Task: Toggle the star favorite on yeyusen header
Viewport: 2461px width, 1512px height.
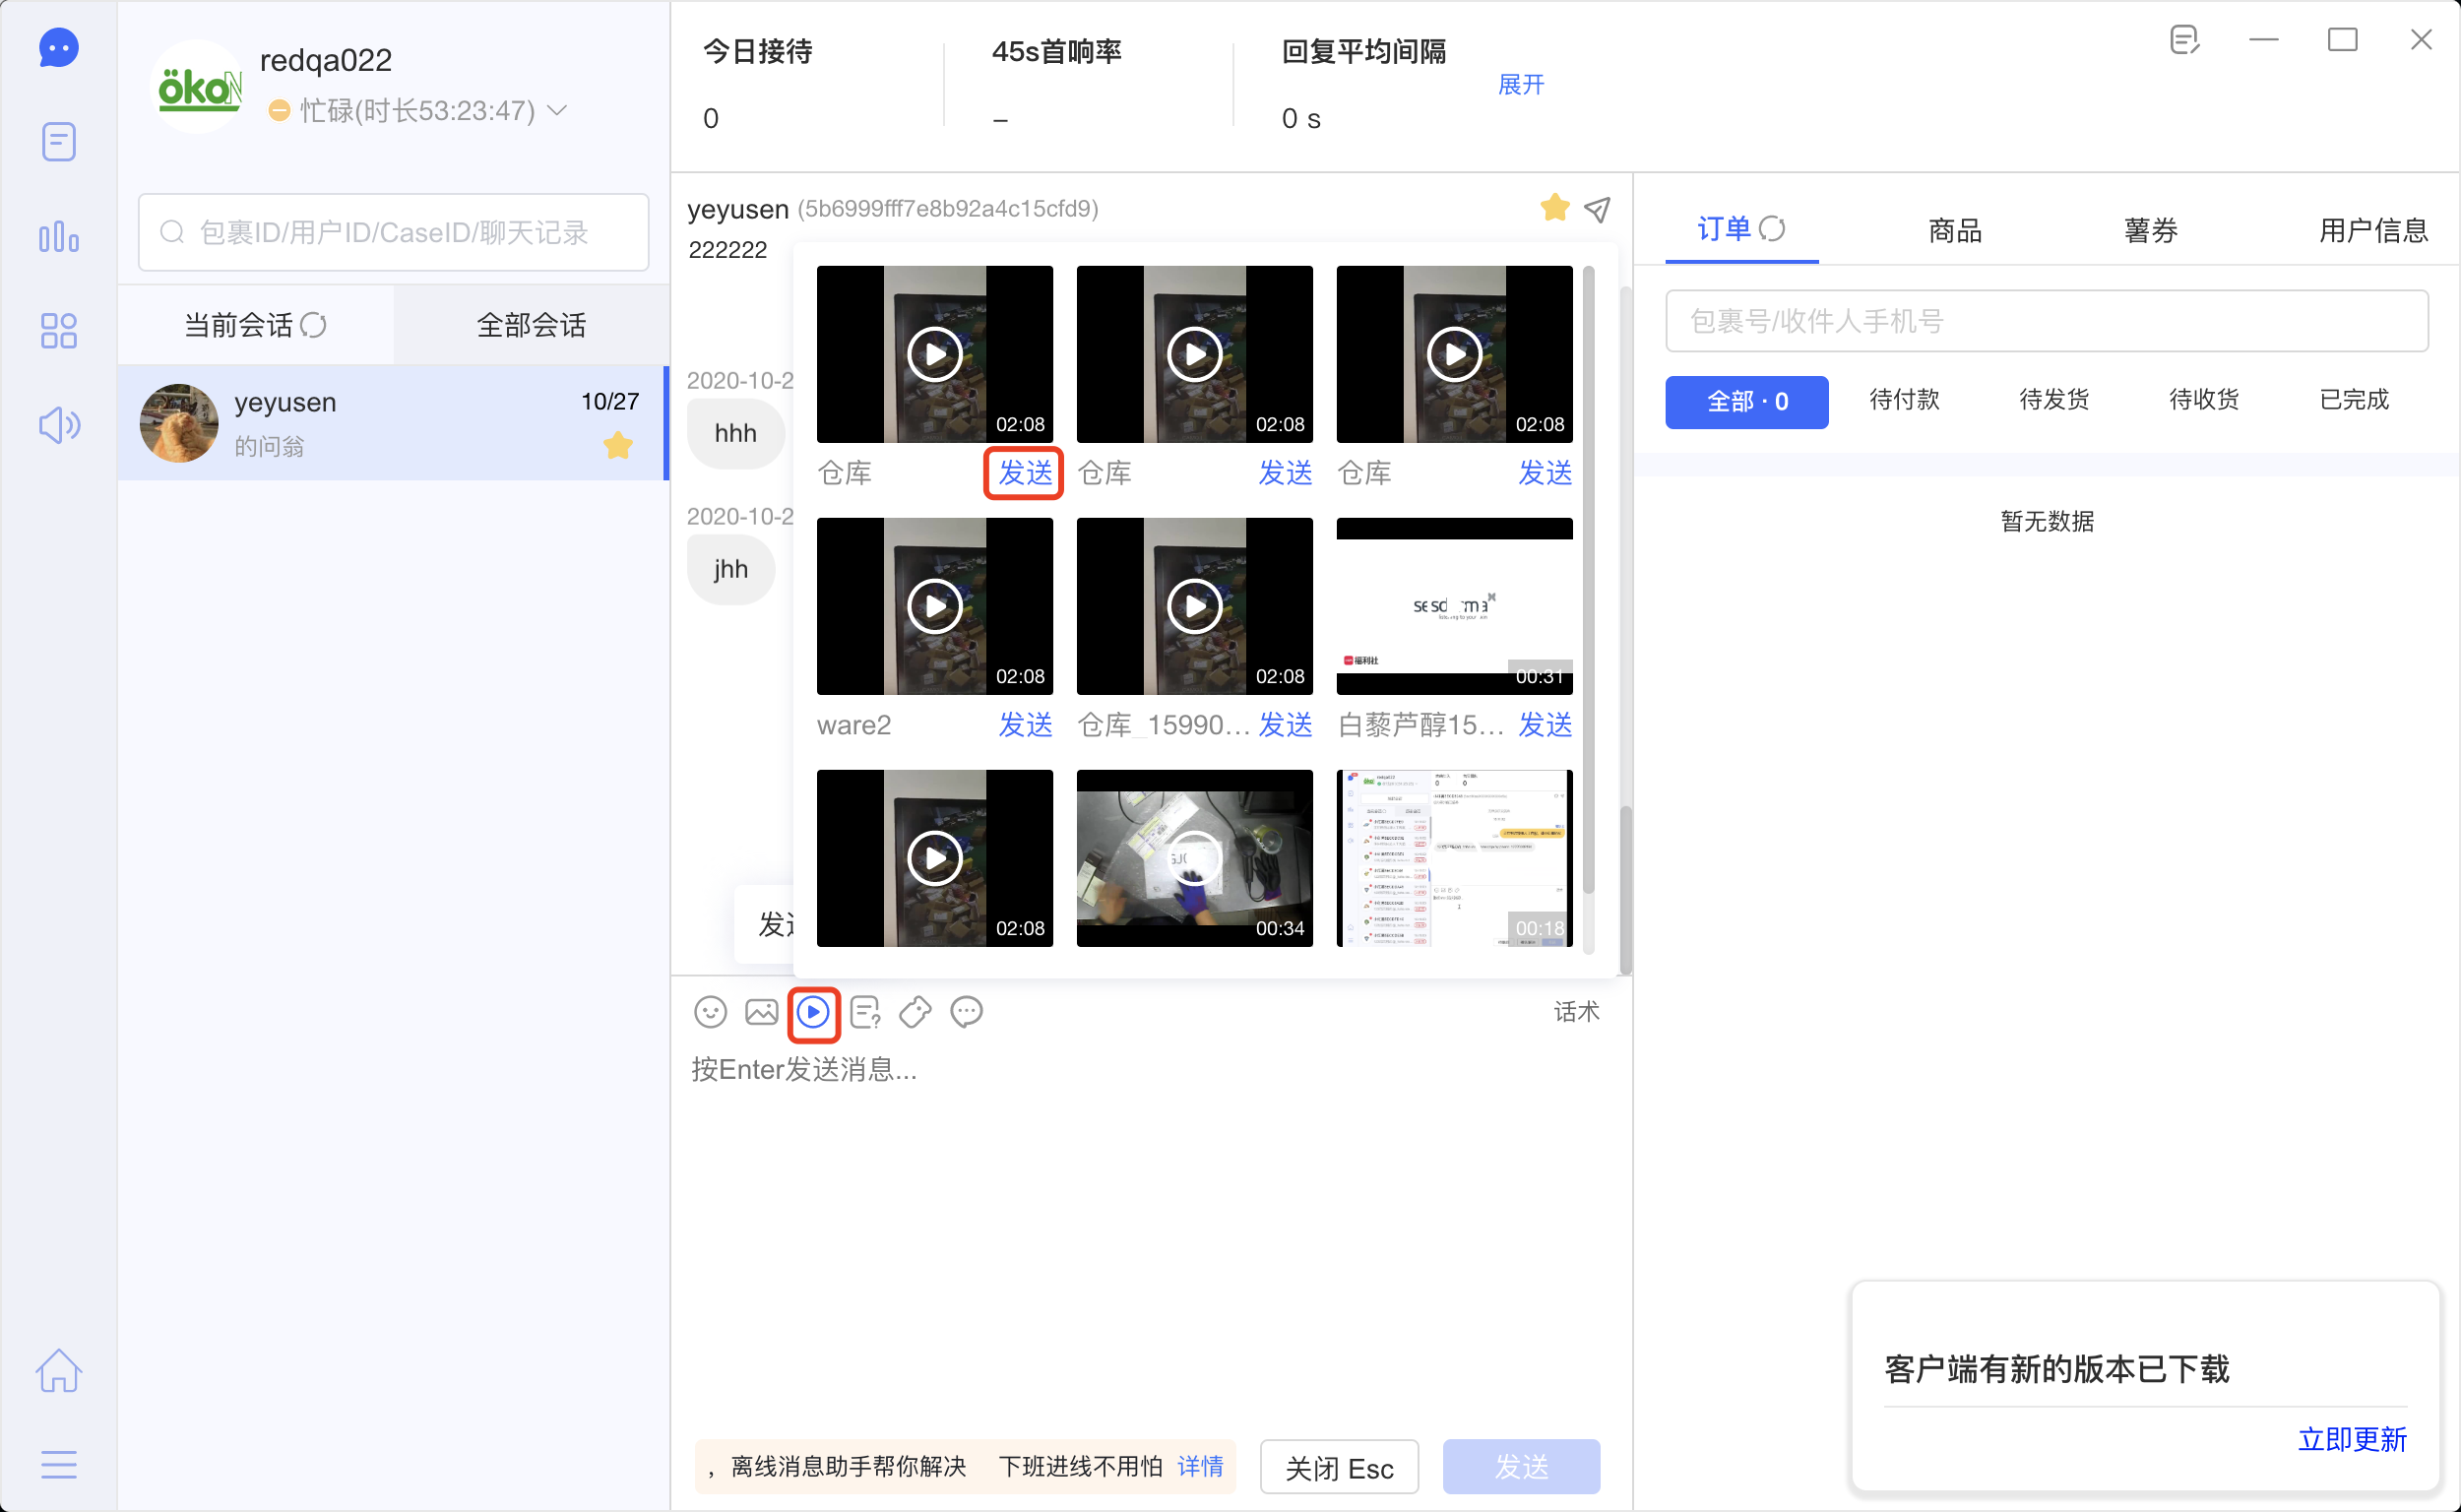Action: [1554, 208]
